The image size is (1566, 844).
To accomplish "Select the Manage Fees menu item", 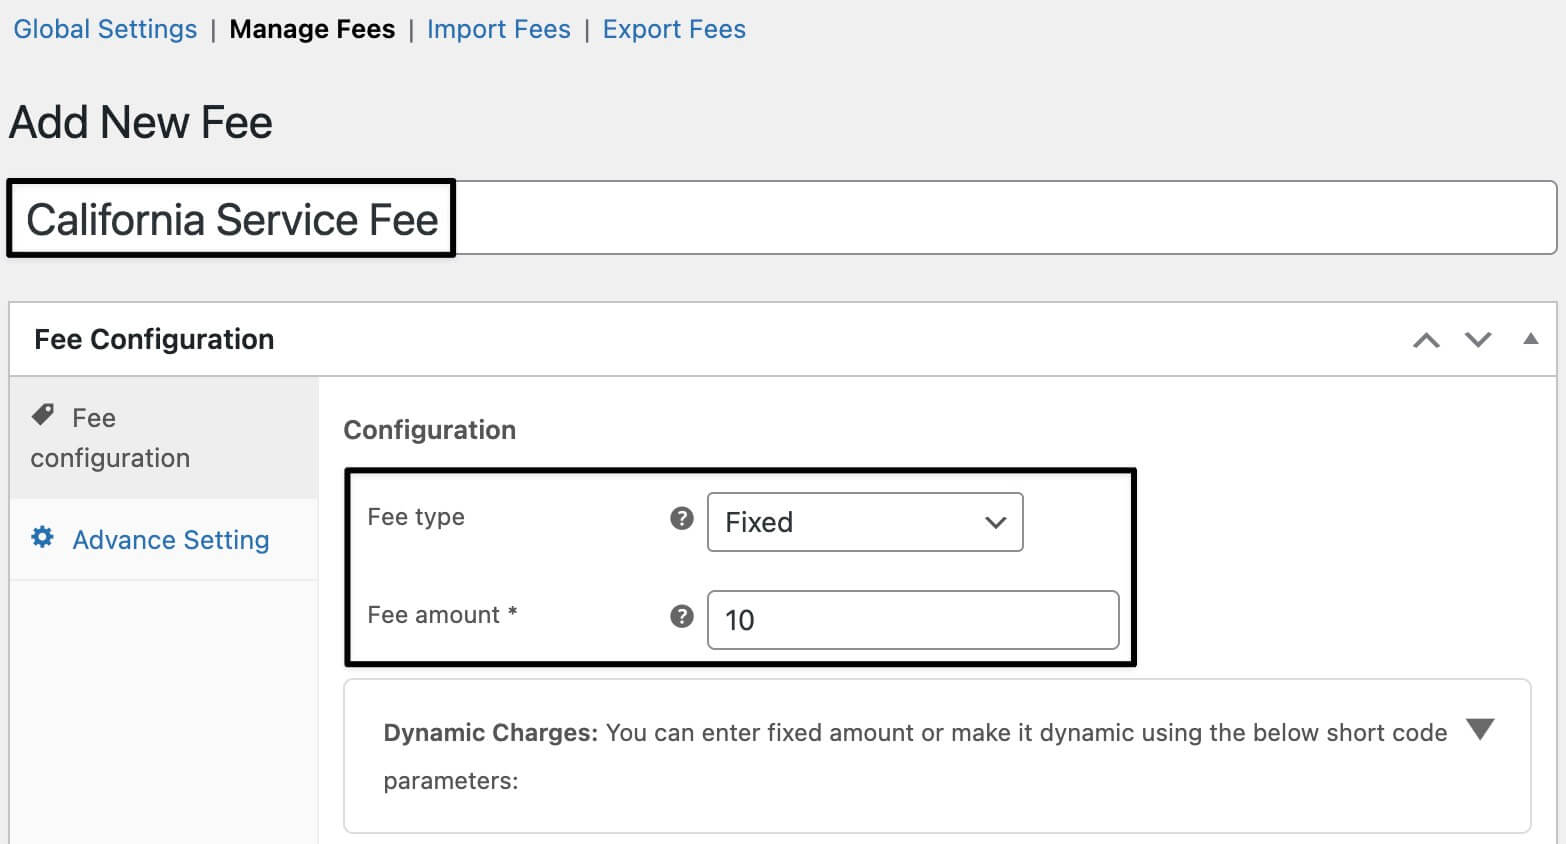I will [312, 29].
